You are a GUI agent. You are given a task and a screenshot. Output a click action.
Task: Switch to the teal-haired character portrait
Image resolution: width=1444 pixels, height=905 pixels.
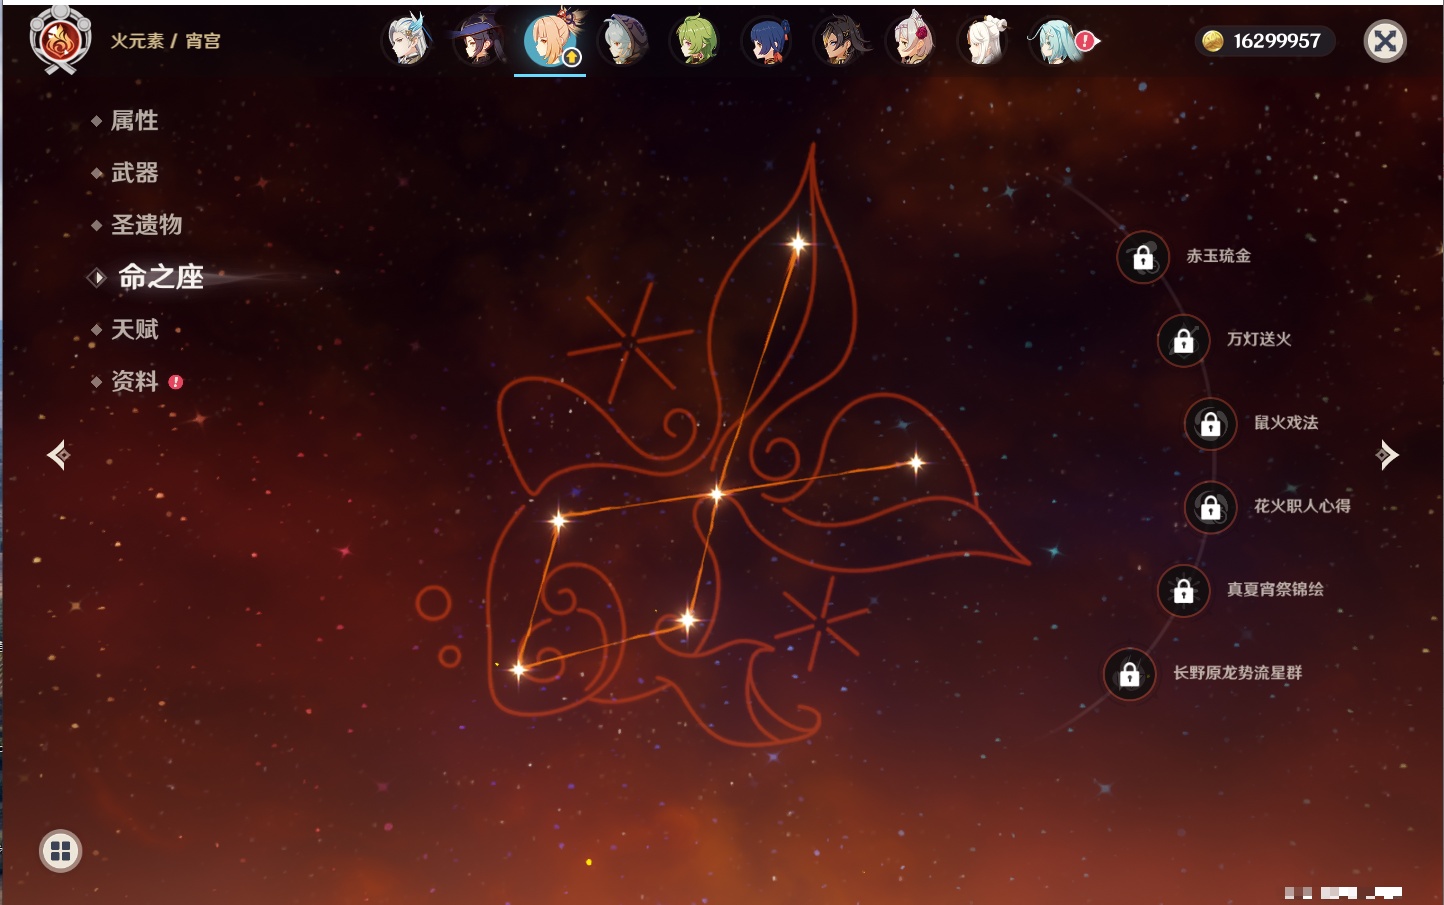[1057, 41]
